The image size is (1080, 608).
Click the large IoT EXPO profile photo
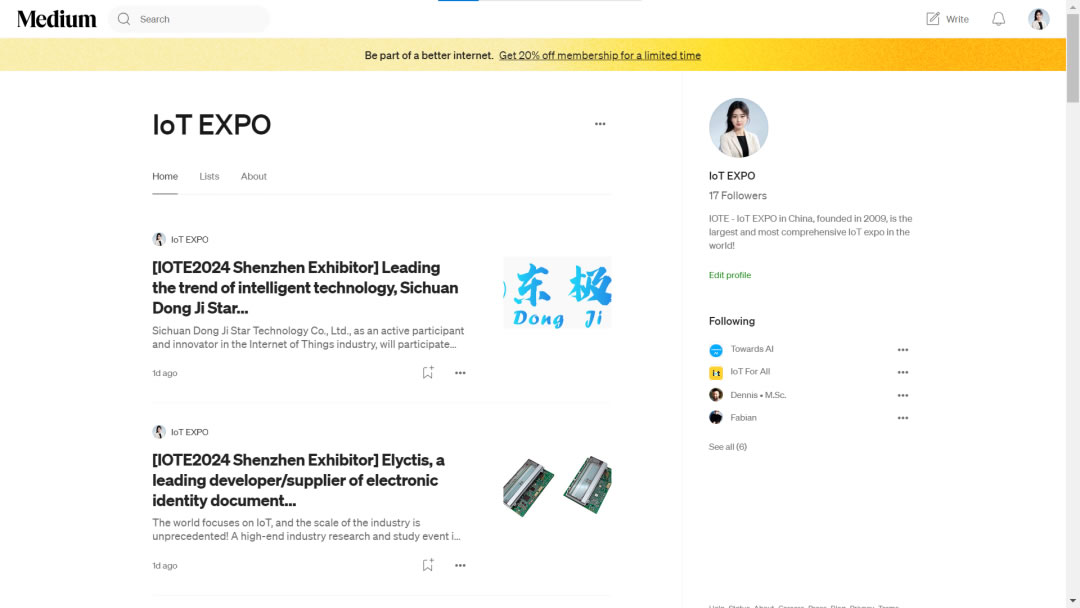point(738,127)
